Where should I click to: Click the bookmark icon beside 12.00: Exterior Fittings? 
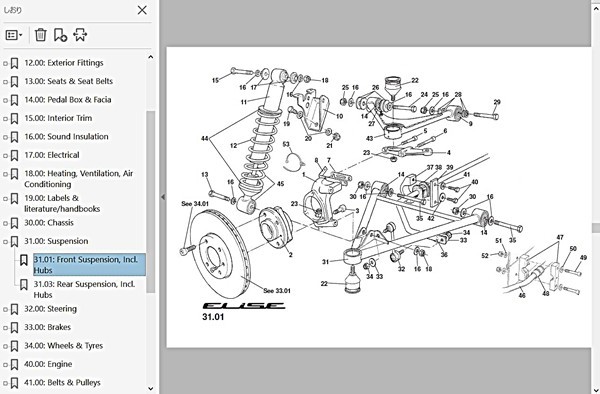tap(15, 63)
